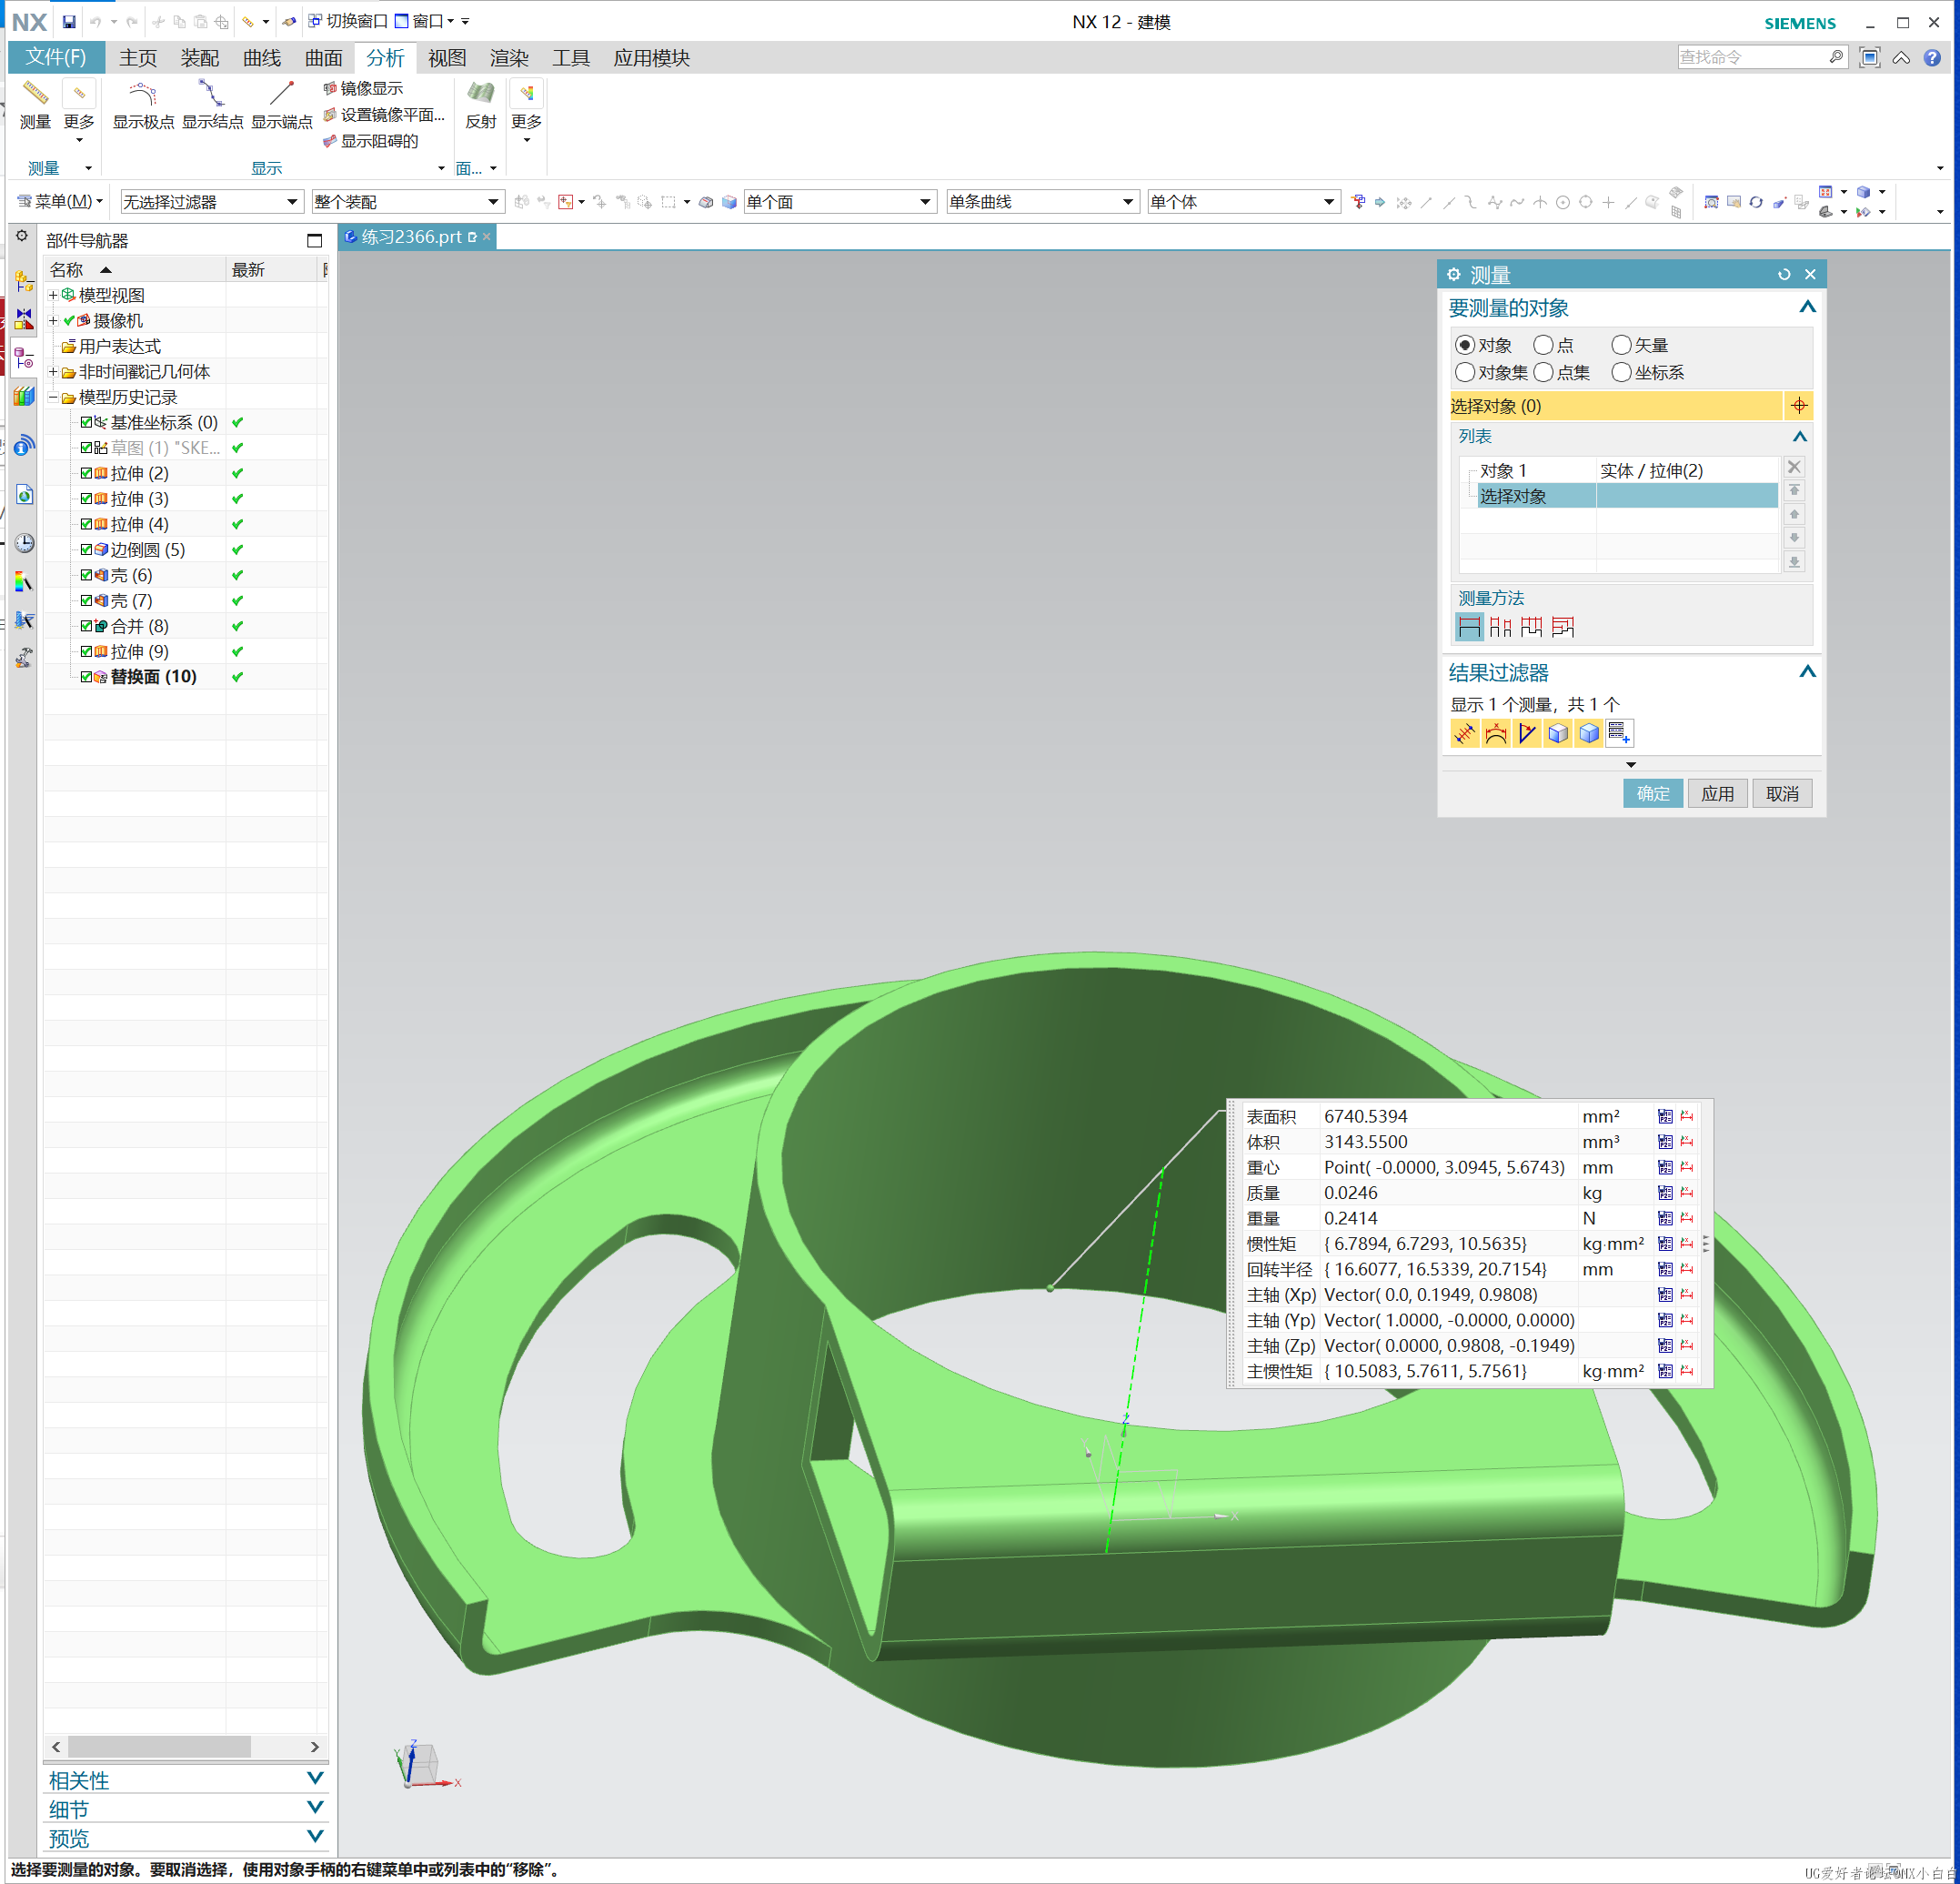The width and height of the screenshot is (1960, 1884).
Task: Open the 单个体 dropdown
Action: click(x=1243, y=202)
